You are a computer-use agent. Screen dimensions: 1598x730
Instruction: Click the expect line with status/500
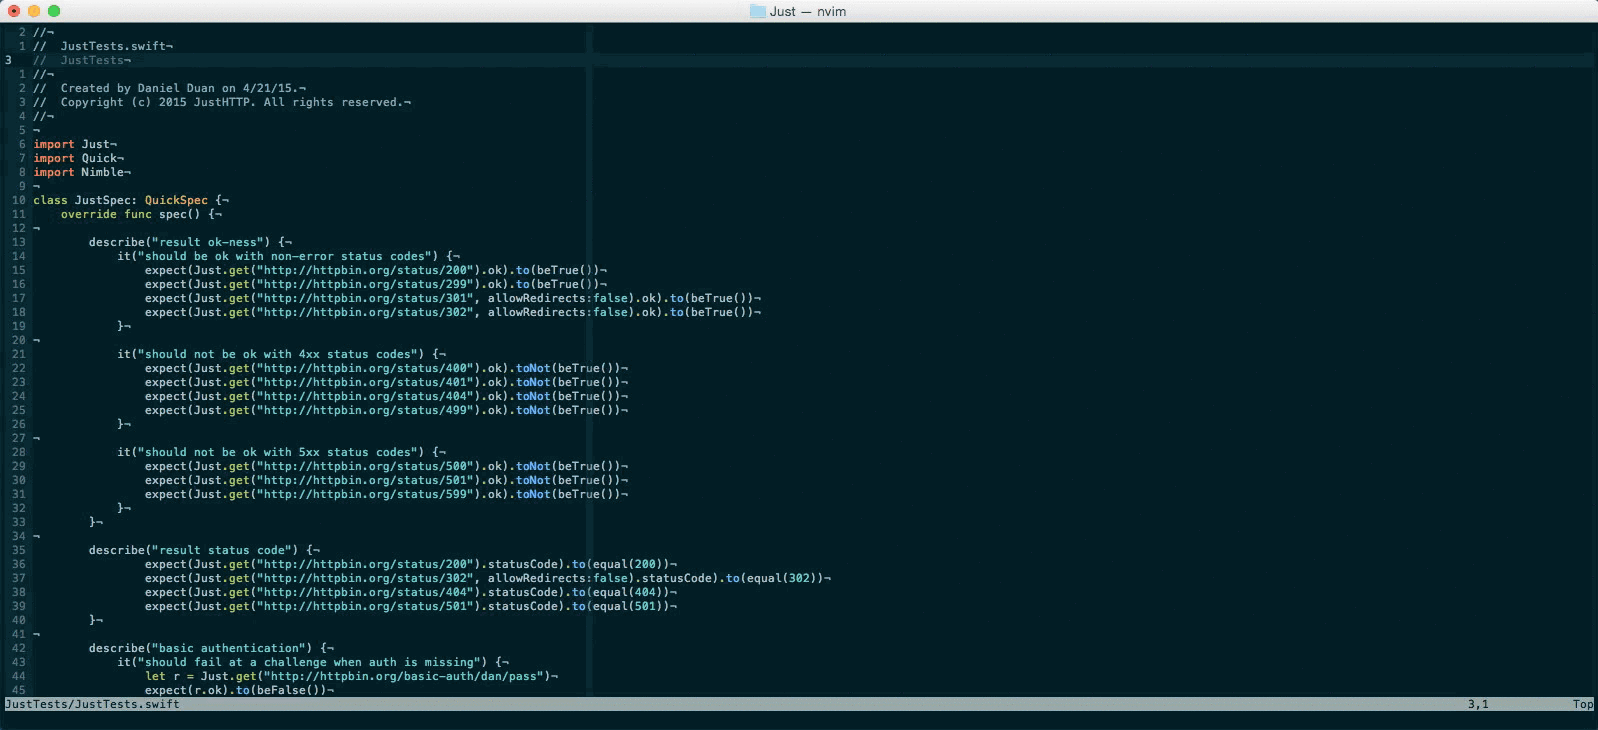[x=387, y=466]
